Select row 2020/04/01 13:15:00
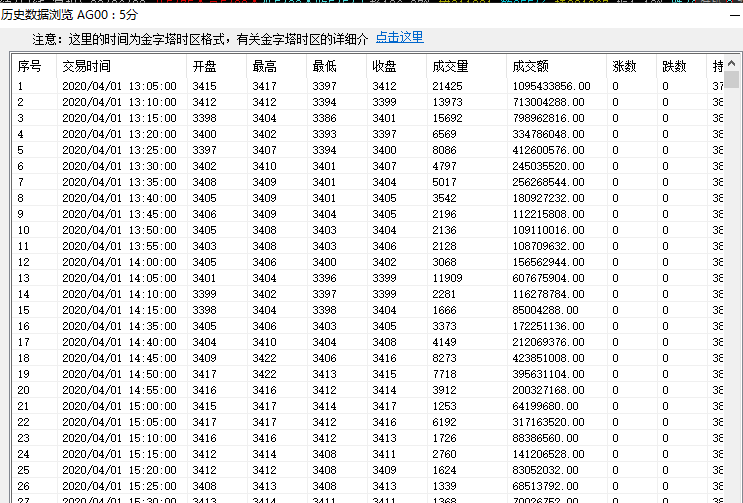Screen dimensions: 743x503 pos(369,118)
